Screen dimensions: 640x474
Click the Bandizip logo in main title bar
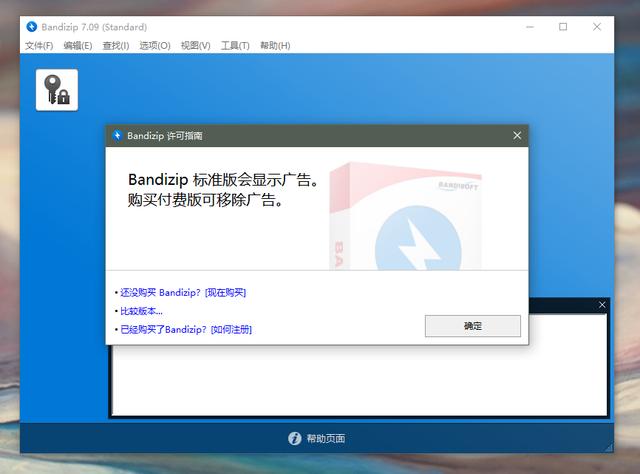coord(31,27)
